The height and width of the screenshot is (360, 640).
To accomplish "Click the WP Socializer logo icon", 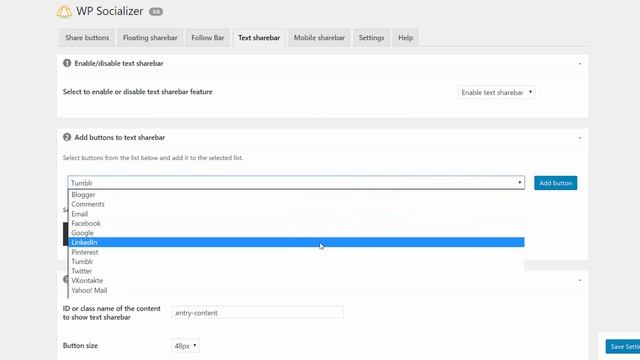I will [x=64, y=11].
